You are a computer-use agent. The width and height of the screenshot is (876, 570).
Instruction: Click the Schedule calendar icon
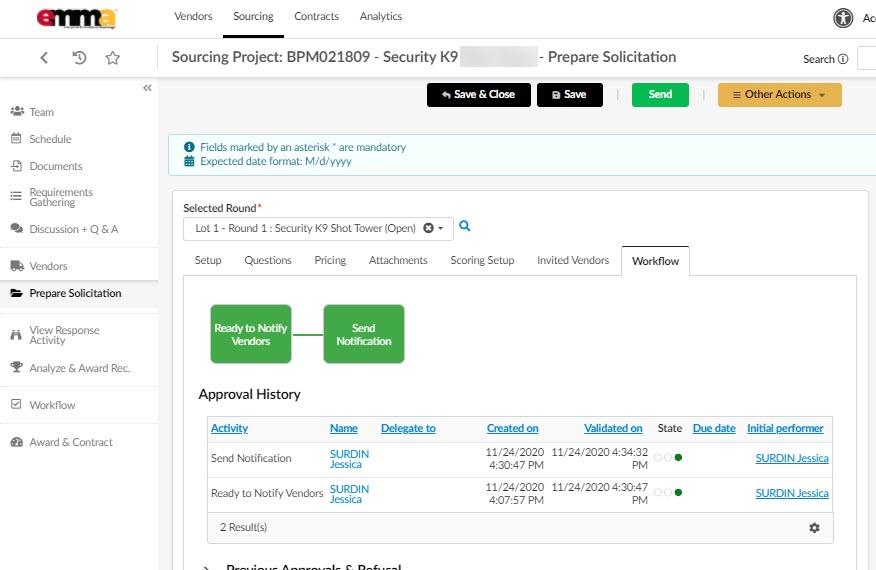click(x=16, y=138)
